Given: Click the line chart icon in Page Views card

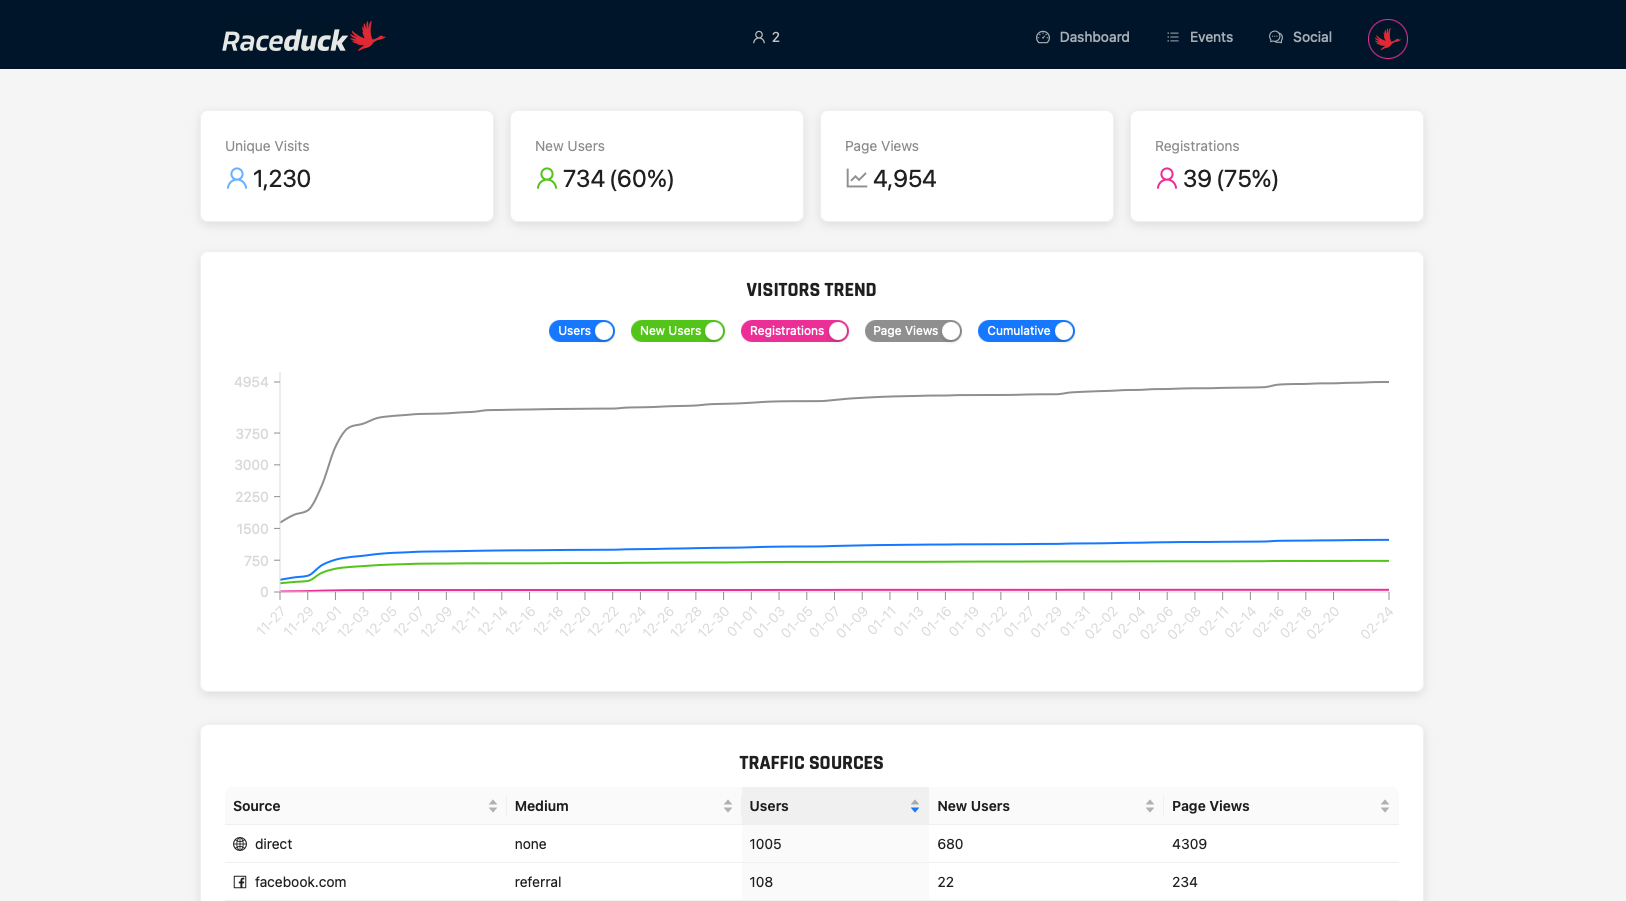Looking at the screenshot, I should [x=856, y=178].
